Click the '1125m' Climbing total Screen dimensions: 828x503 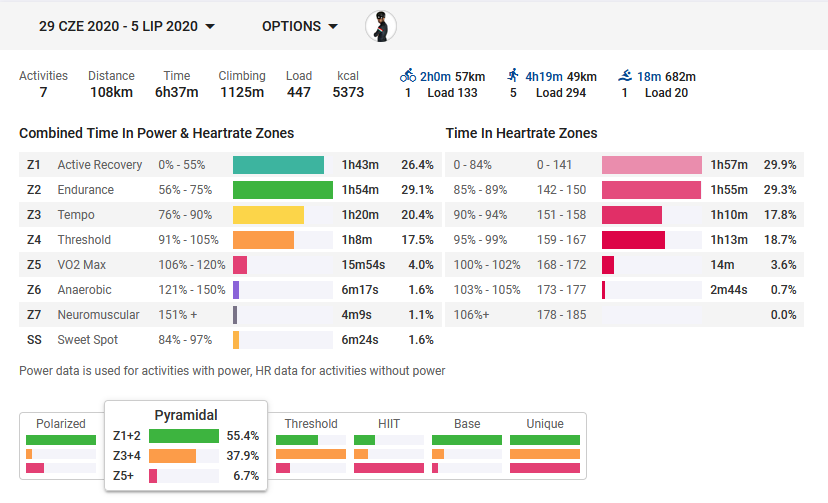pyautogui.click(x=242, y=92)
